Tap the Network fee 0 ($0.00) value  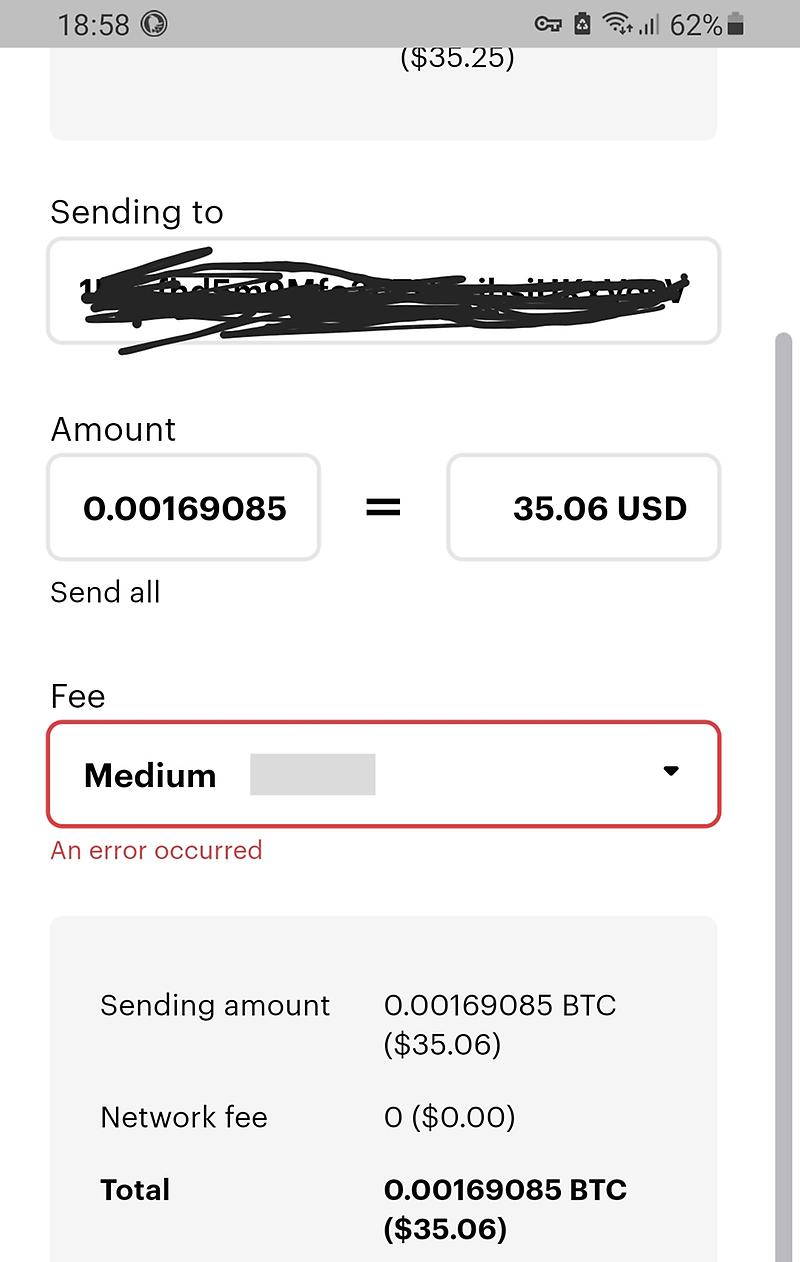point(449,1117)
